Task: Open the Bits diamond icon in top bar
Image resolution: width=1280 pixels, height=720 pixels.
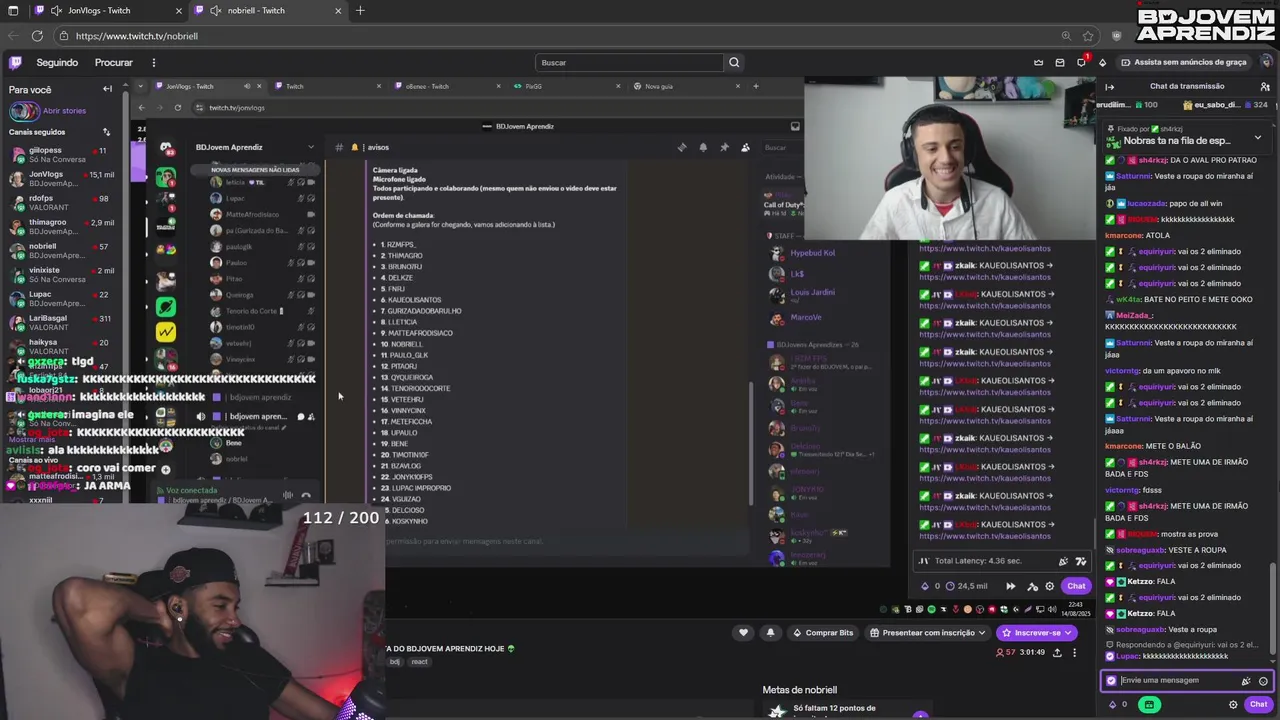Action: pos(1102,62)
